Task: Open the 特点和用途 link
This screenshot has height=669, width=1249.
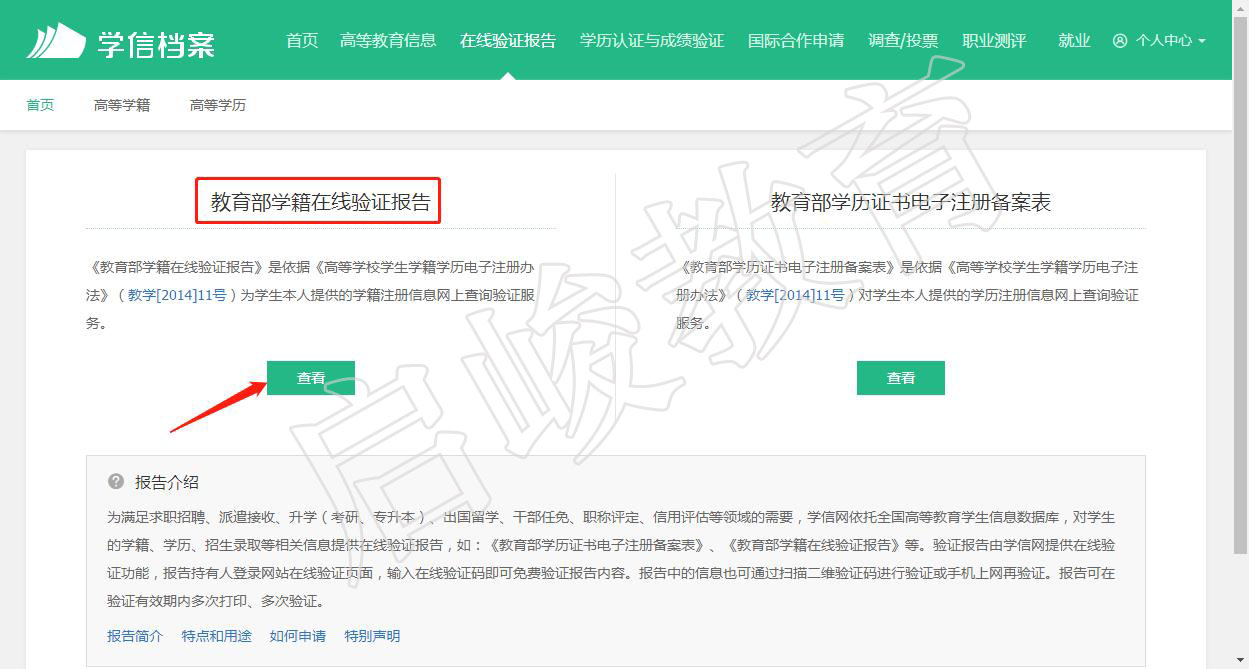Action: click(x=217, y=636)
